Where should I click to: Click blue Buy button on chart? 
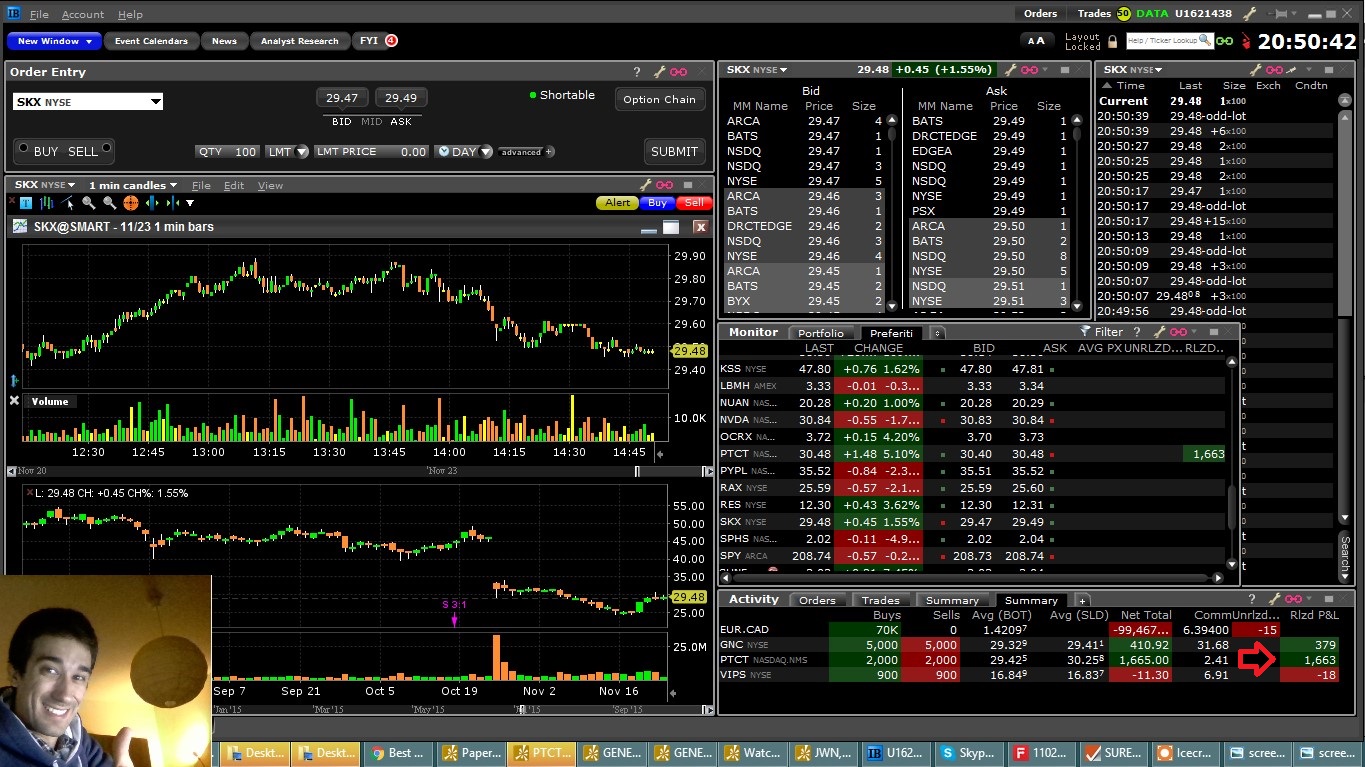pos(657,203)
